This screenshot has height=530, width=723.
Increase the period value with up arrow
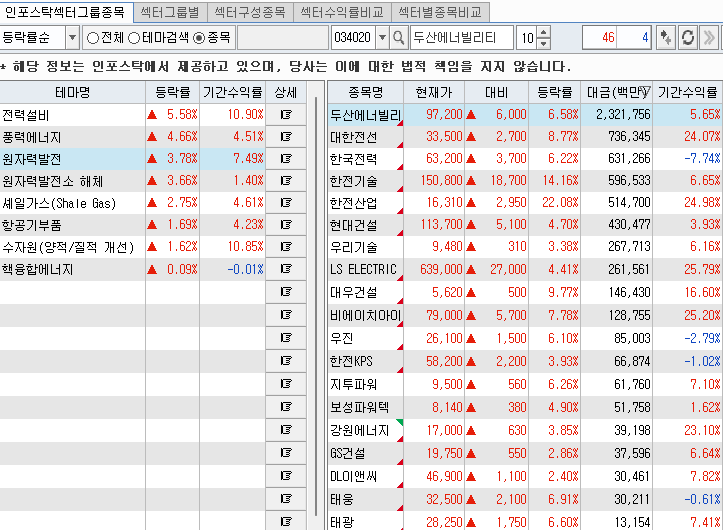pyautogui.click(x=544, y=32)
